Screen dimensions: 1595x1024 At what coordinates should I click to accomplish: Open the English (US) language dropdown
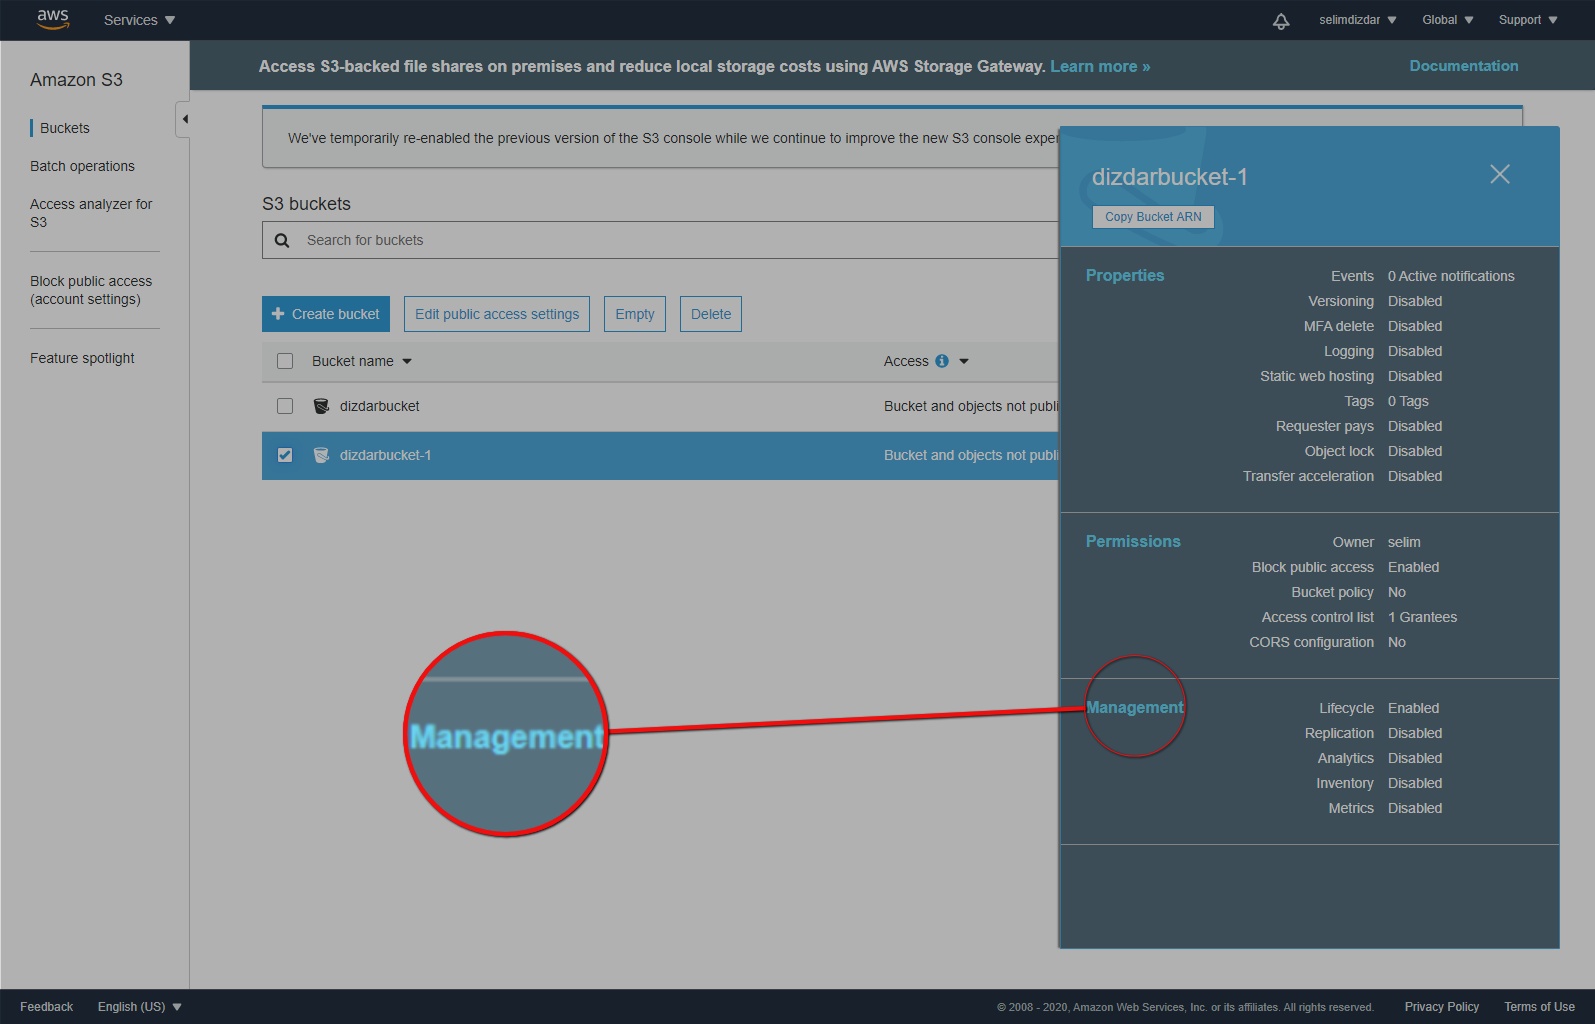pyautogui.click(x=139, y=1007)
